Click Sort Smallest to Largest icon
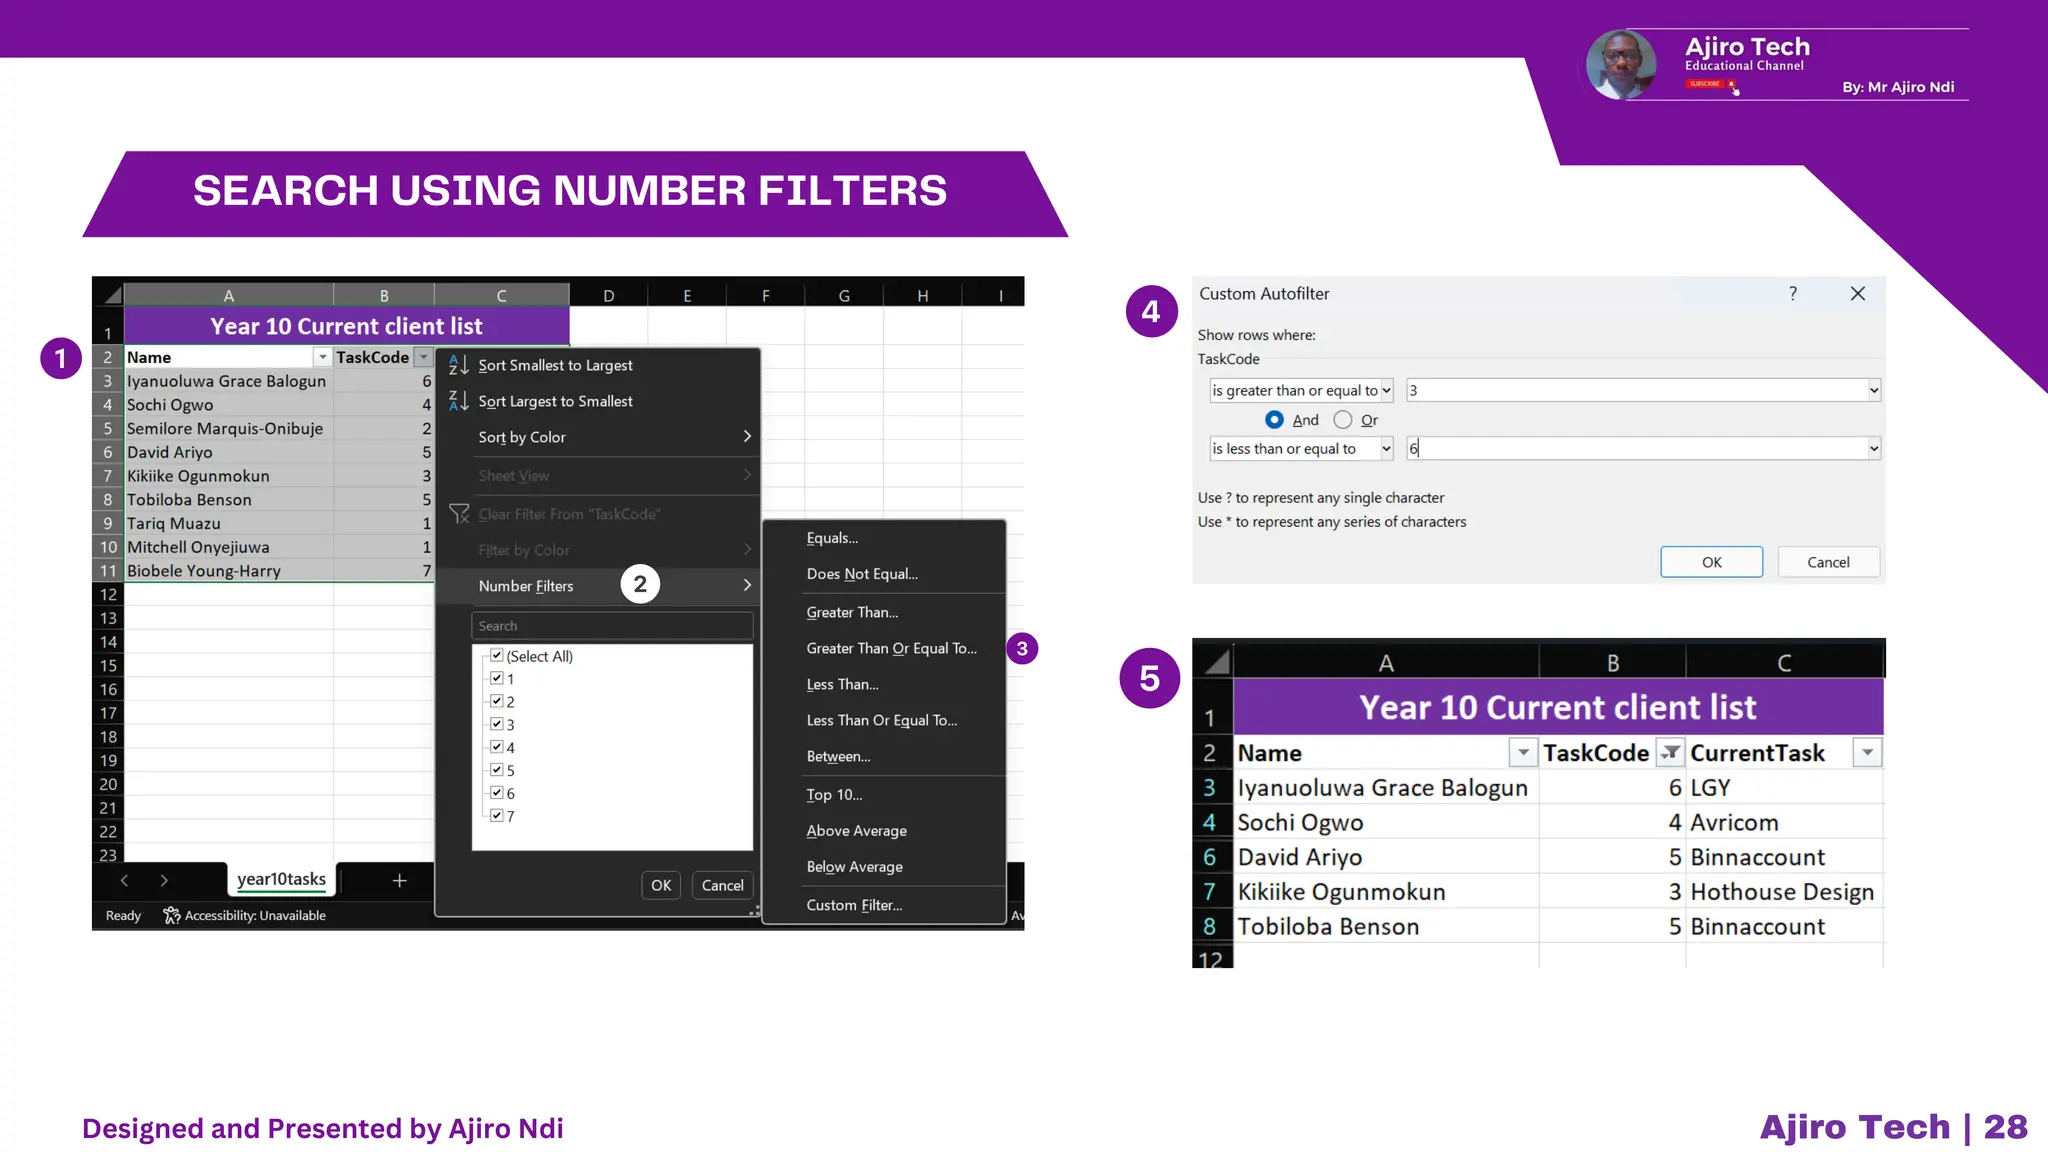Image resolution: width=2048 pixels, height=1152 pixels. pyautogui.click(x=458, y=365)
